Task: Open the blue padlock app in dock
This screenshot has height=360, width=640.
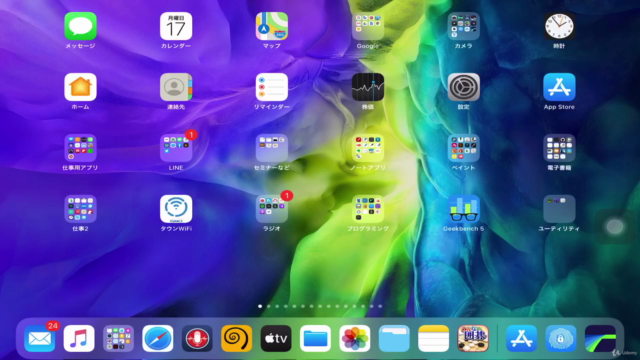Action: pos(561,338)
